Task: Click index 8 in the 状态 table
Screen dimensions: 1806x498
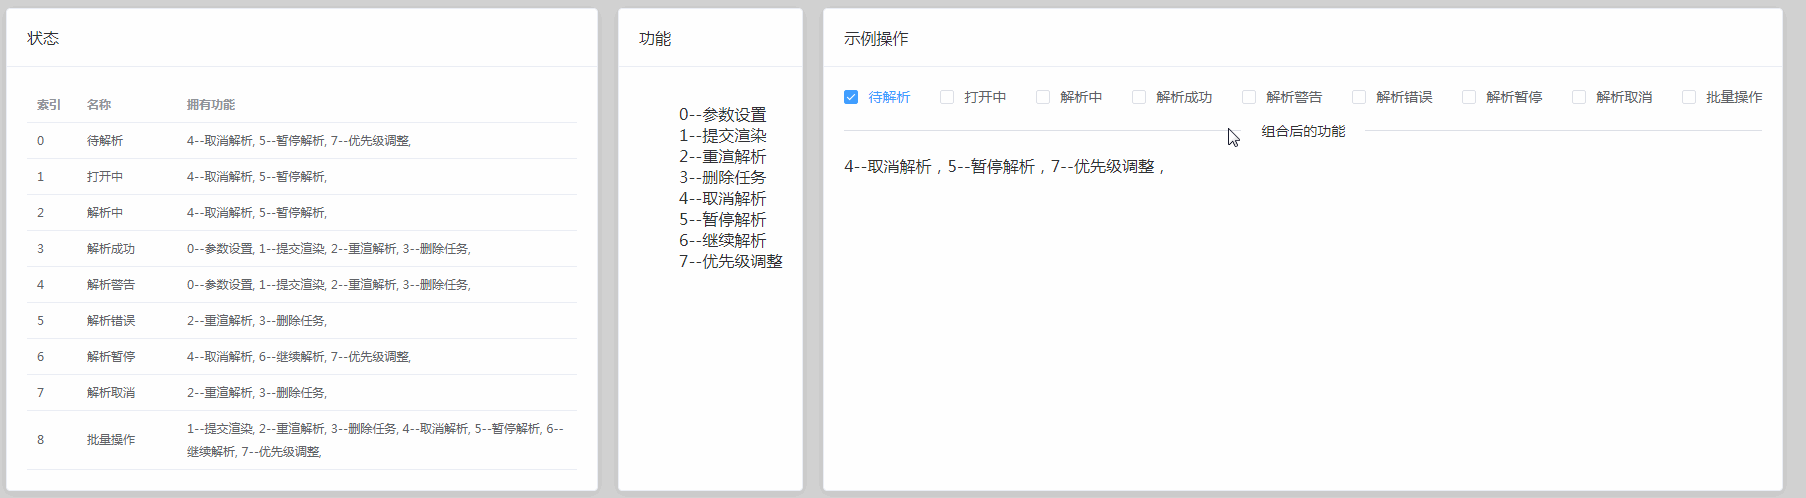Action: tap(41, 440)
